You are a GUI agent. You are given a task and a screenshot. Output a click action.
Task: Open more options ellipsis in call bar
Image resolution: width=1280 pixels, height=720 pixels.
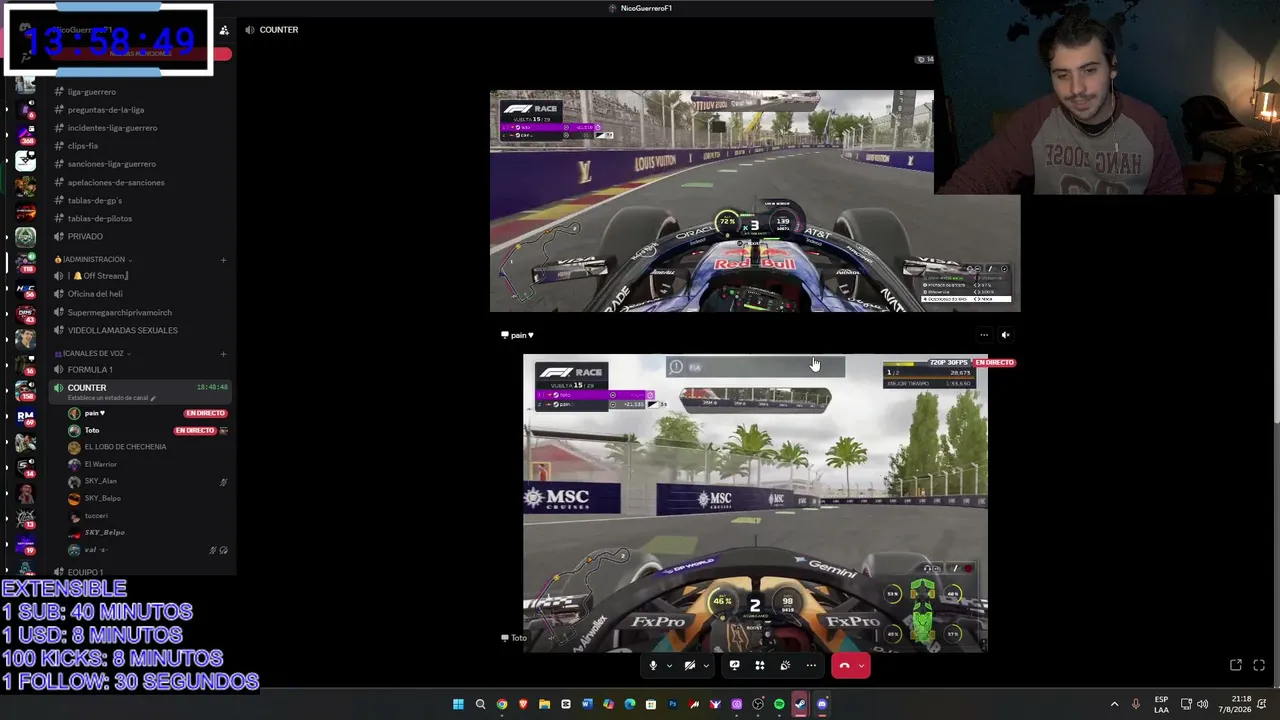(x=811, y=665)
